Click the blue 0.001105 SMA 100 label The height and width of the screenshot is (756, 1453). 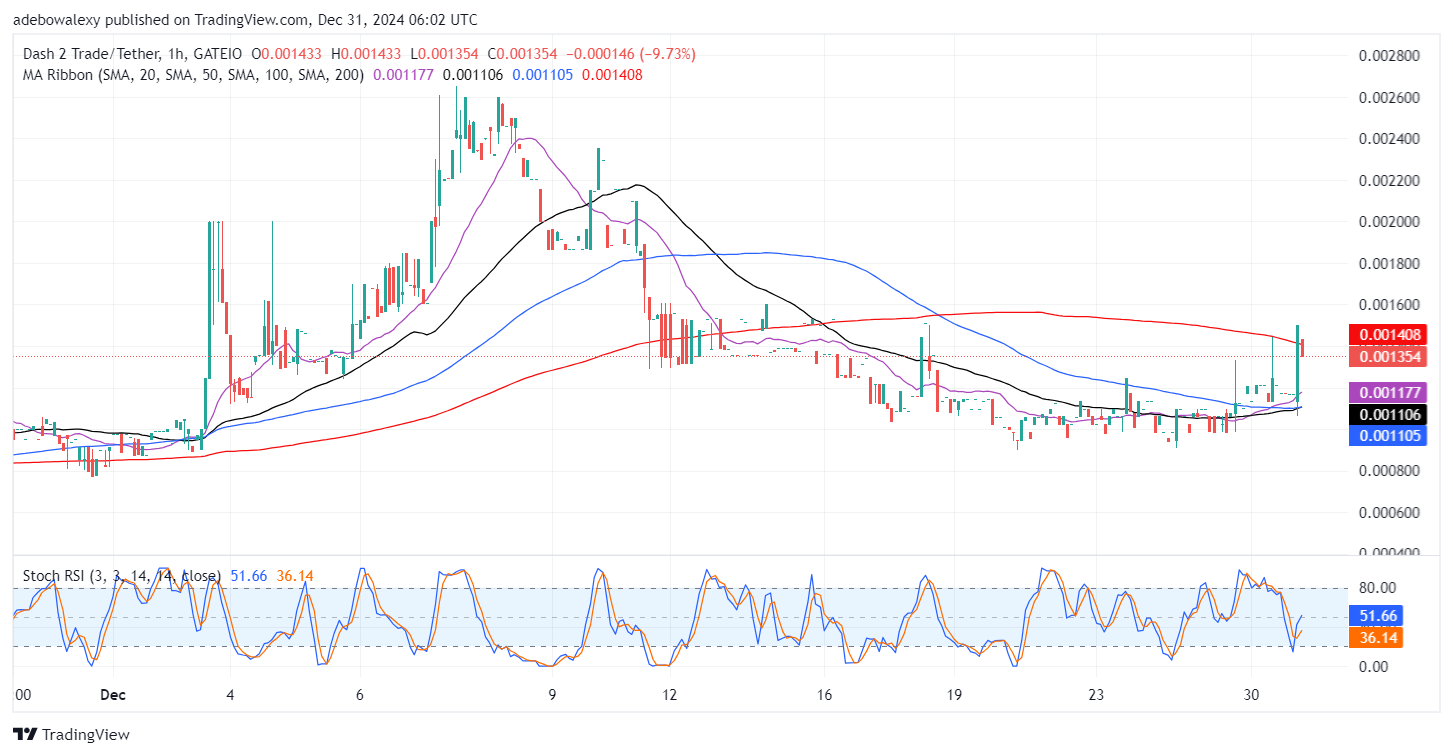[1388, 436]
